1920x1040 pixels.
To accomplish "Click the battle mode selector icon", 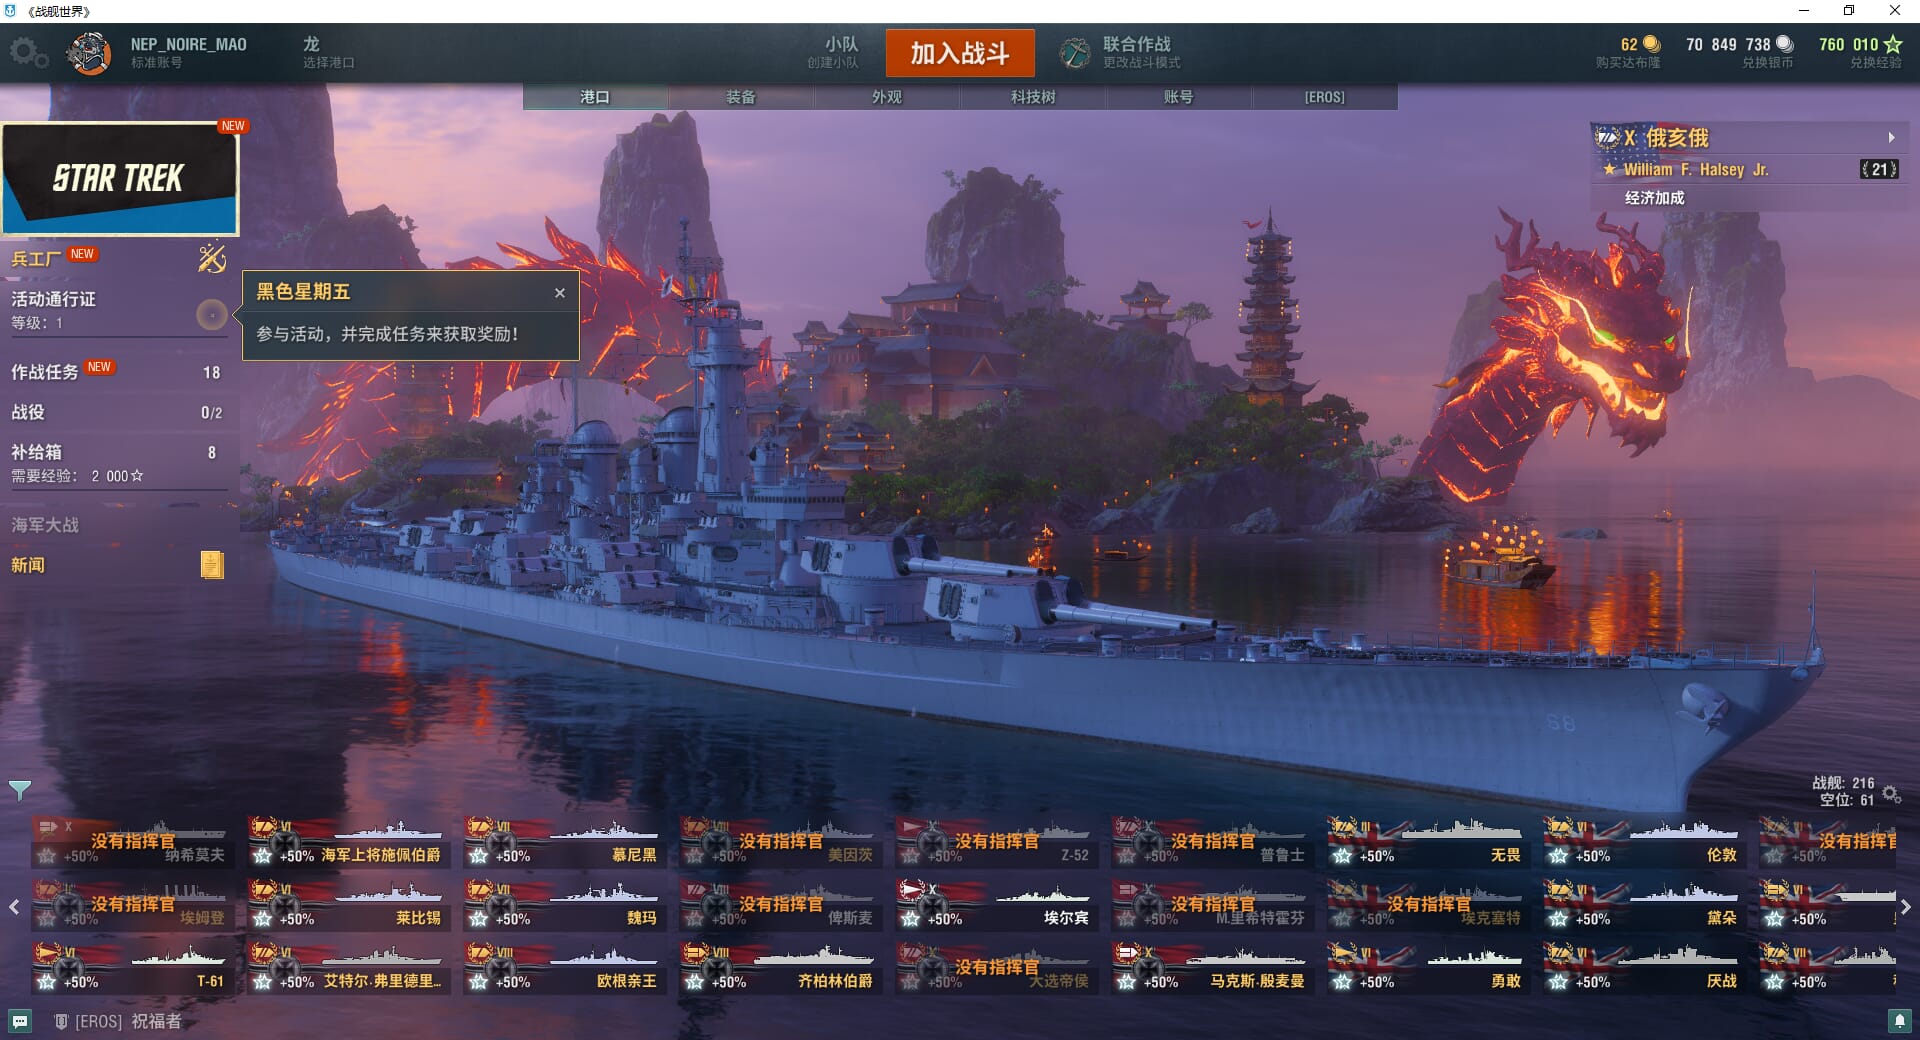I will (1075, 53).
